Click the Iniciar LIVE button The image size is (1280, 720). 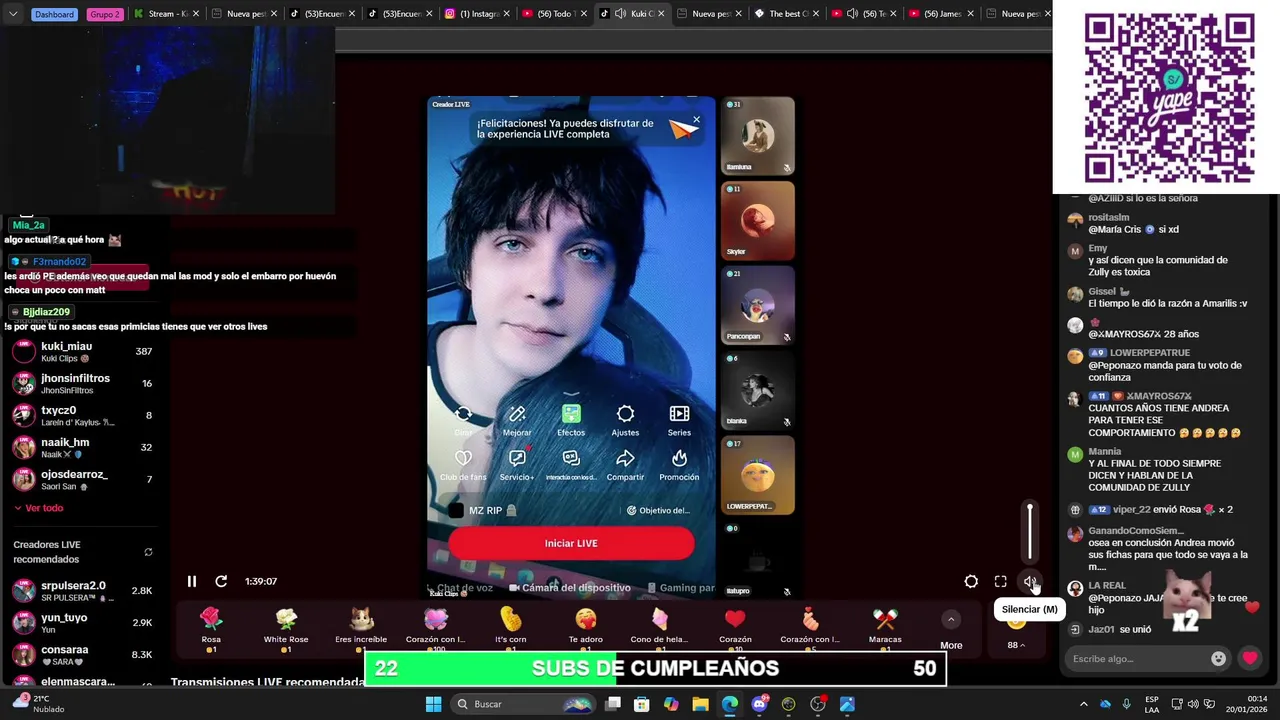[571, 543]
